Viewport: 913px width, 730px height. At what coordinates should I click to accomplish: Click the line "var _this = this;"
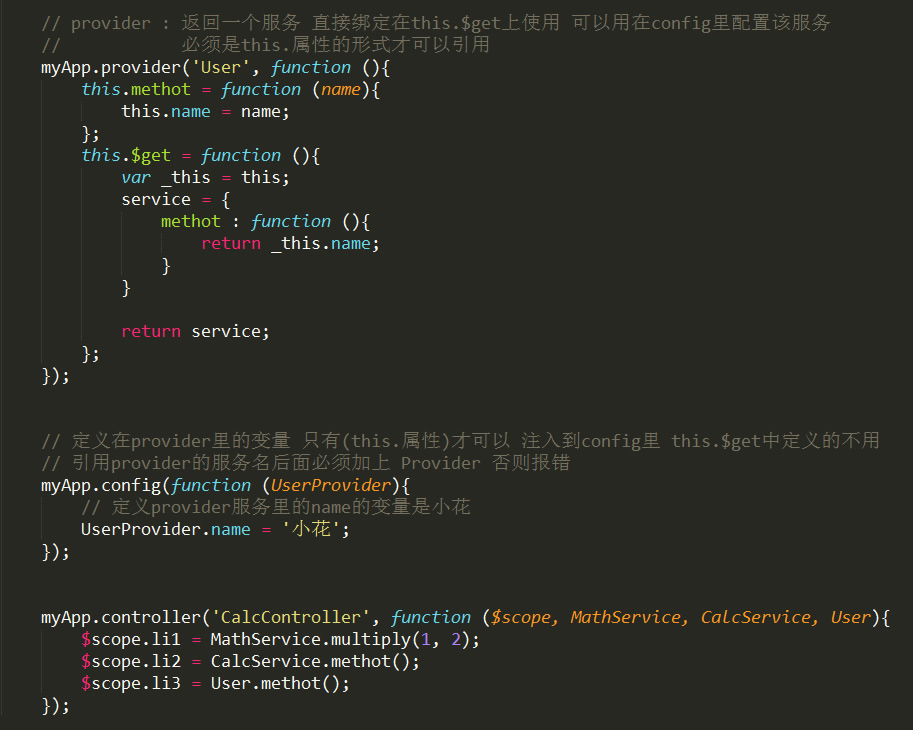pos(205,178)
